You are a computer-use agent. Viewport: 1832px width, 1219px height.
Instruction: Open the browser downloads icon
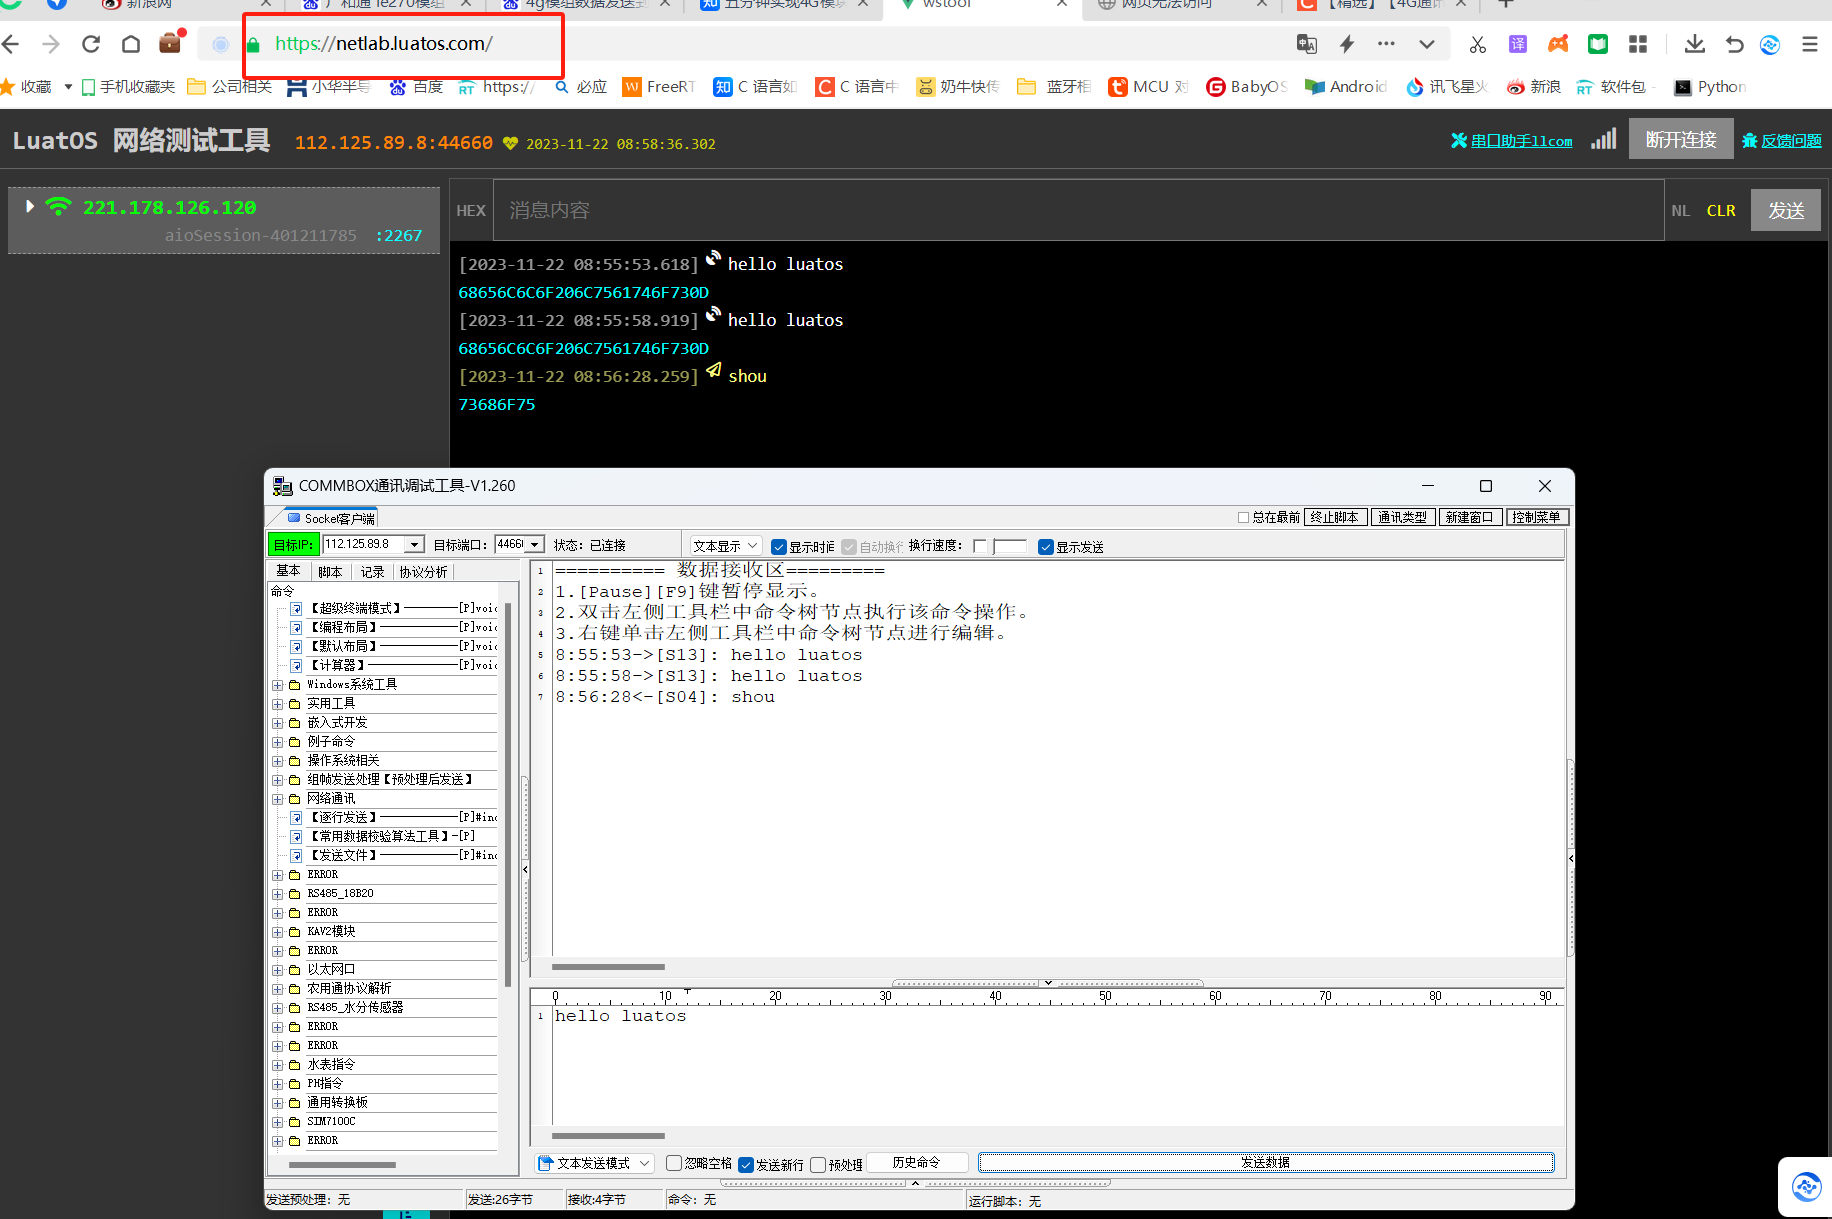pos(1694,44)
